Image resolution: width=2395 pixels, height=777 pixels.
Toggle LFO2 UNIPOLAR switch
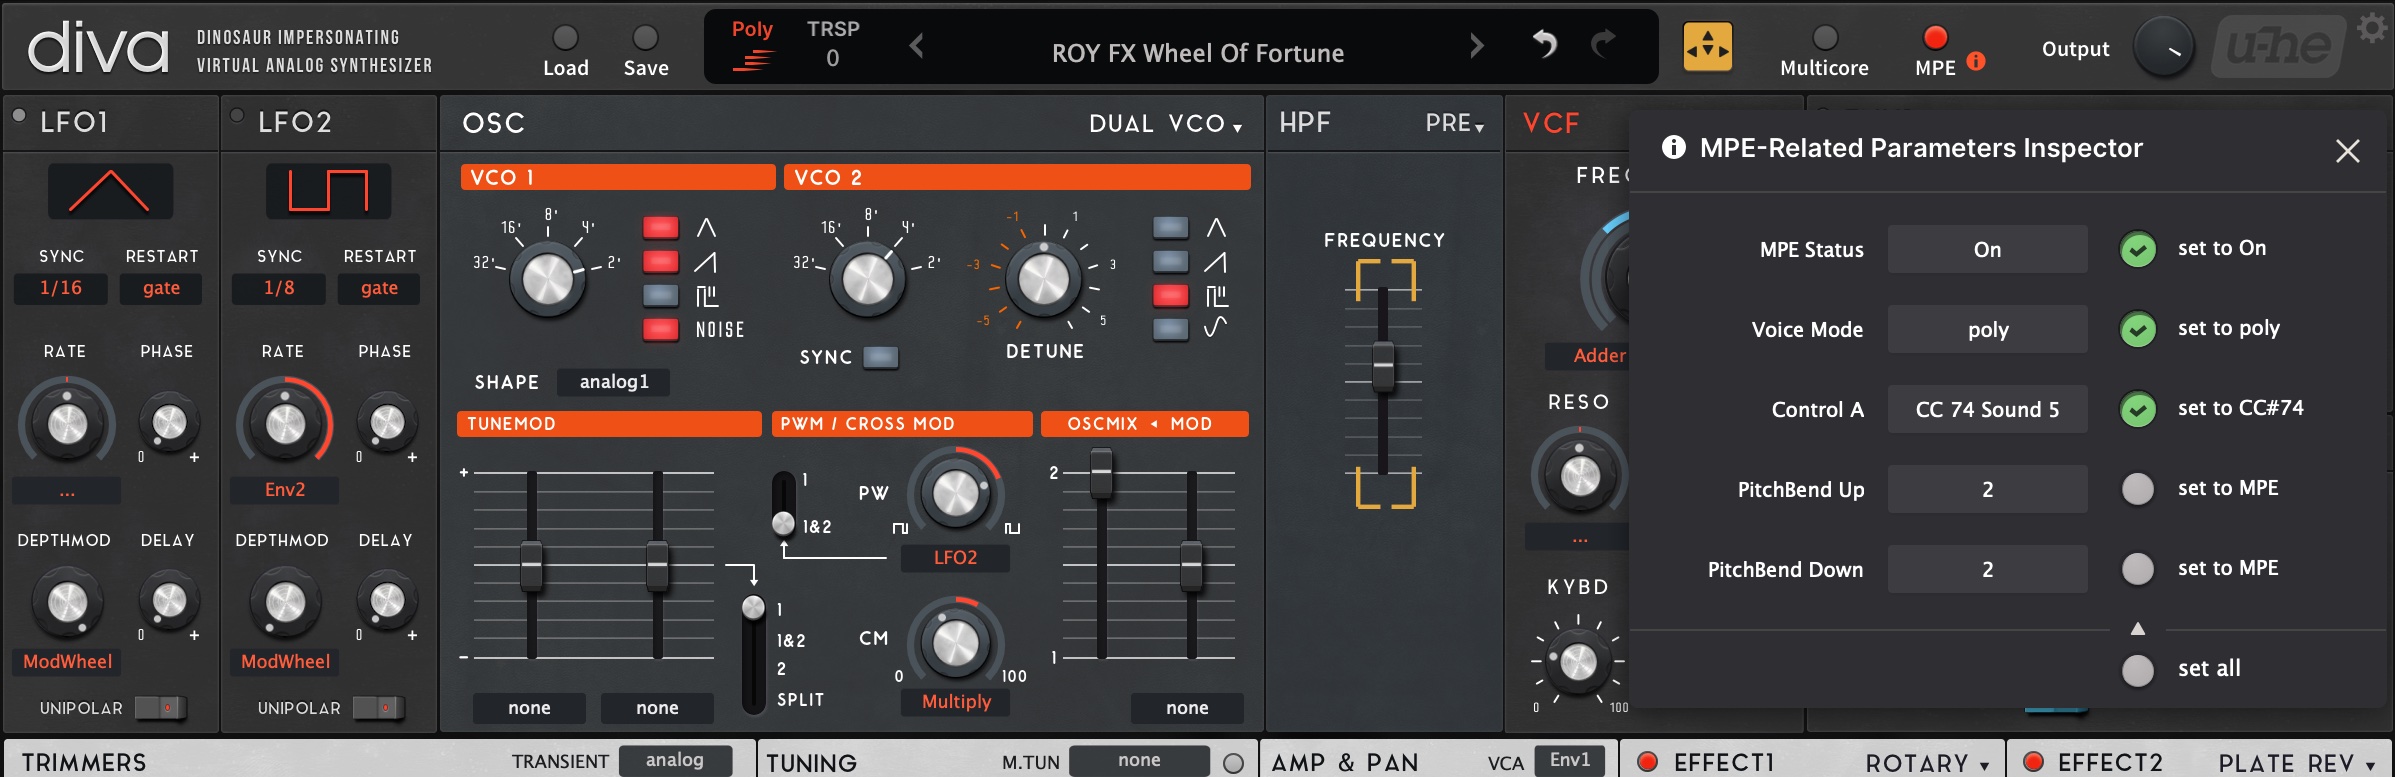pos(378,708)
